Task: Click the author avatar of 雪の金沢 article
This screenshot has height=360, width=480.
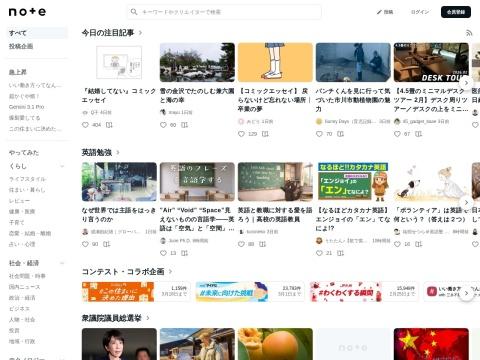Action: pyautogui.click(x=163, y=112)
